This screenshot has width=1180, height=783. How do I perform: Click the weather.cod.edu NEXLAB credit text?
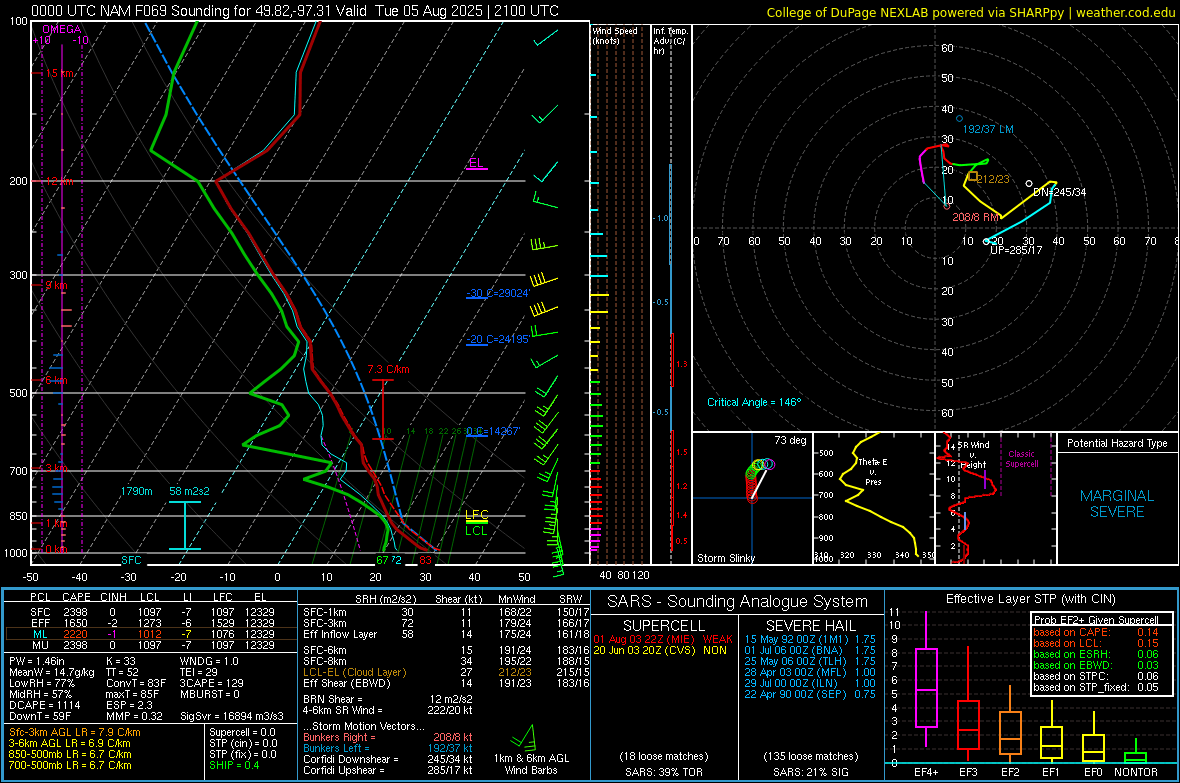click(x=971, y=12)
